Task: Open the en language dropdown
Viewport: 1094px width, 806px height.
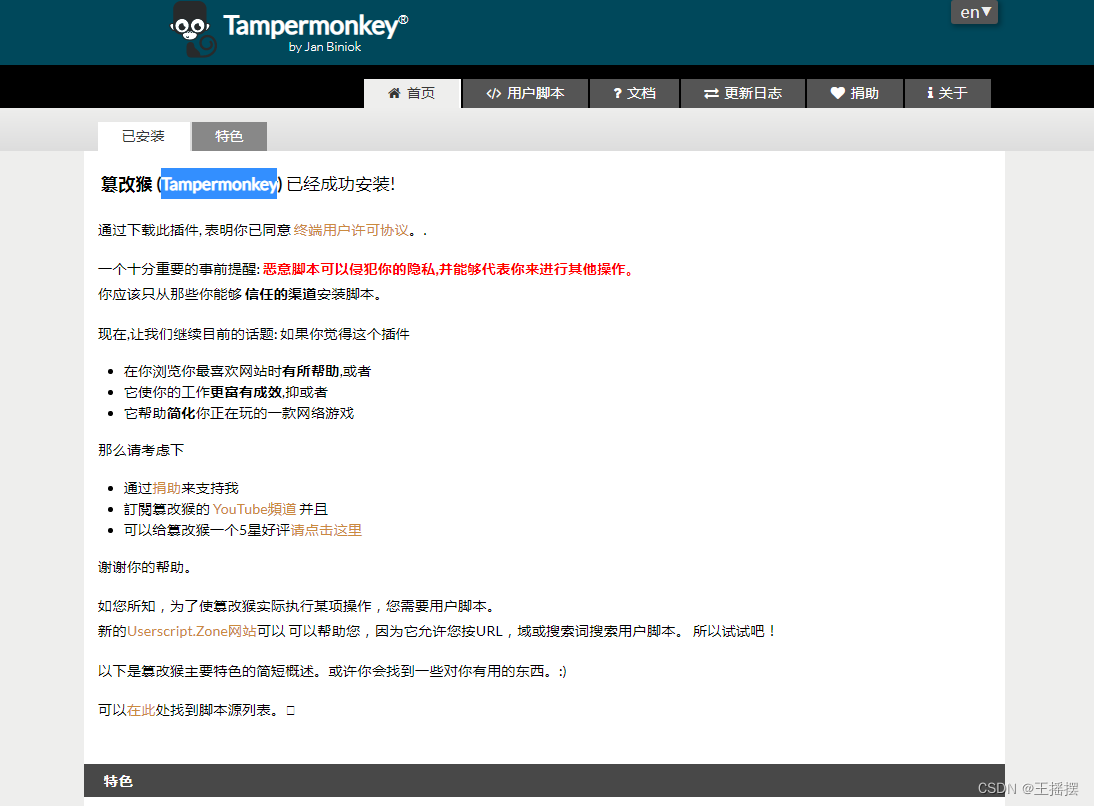Action: 974,13
